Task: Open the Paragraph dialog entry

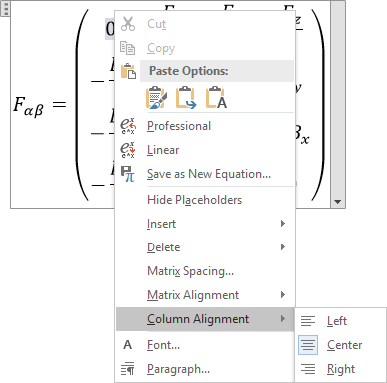Action: (x=205, y=369)
